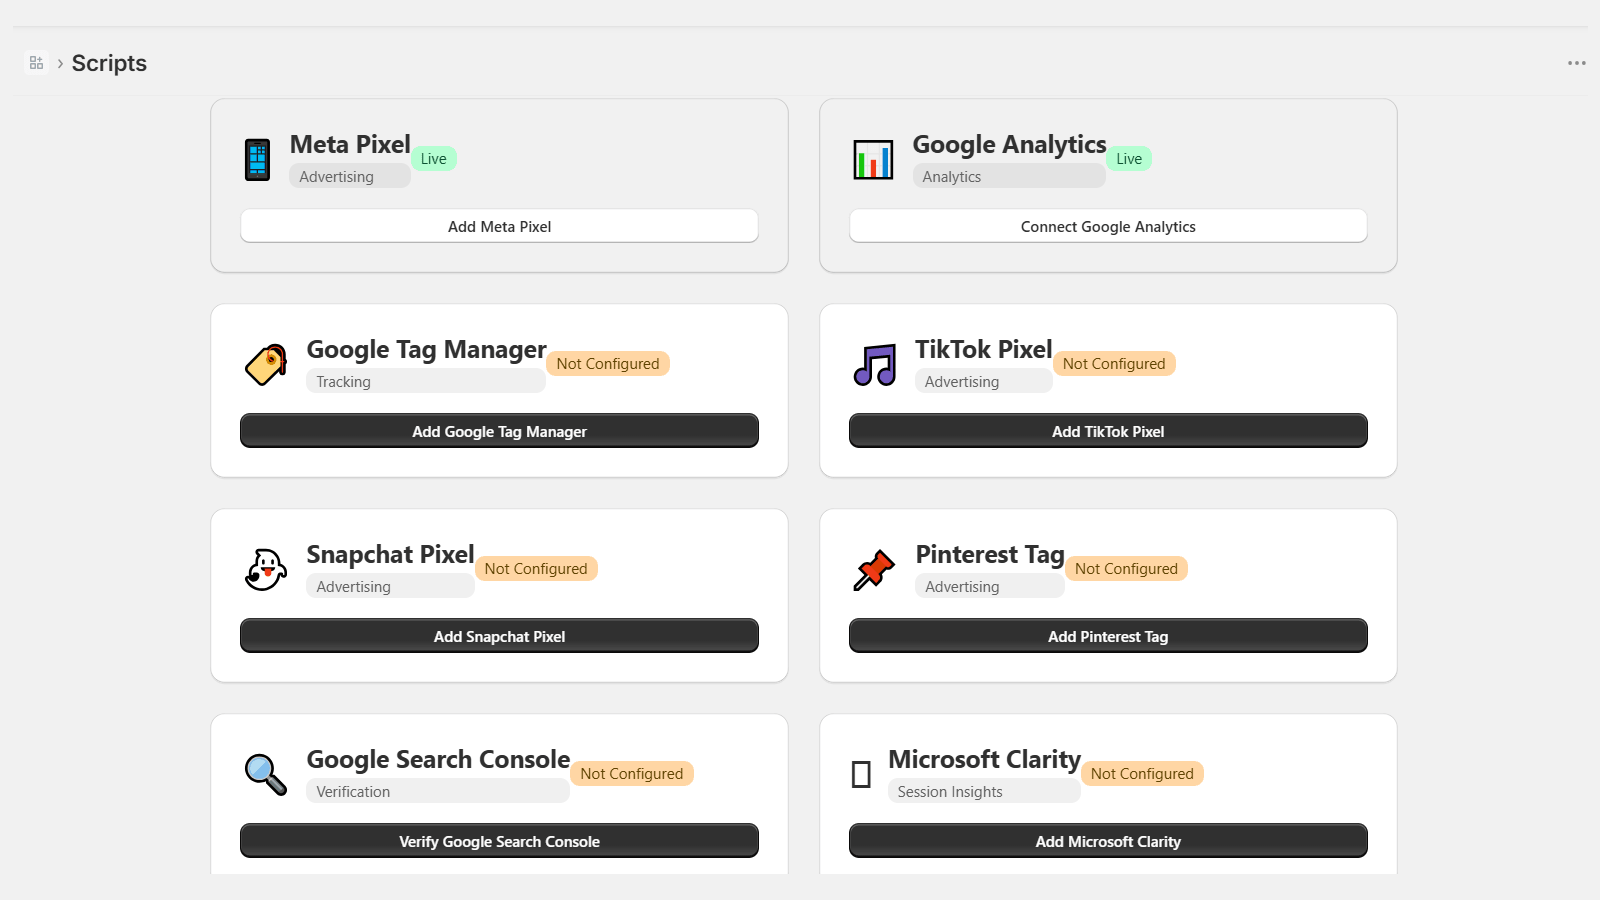The image size is (1600, 900).
Task: Click the dashboard grid icon in breadcrumb
Action: click(x=37, y=63)
